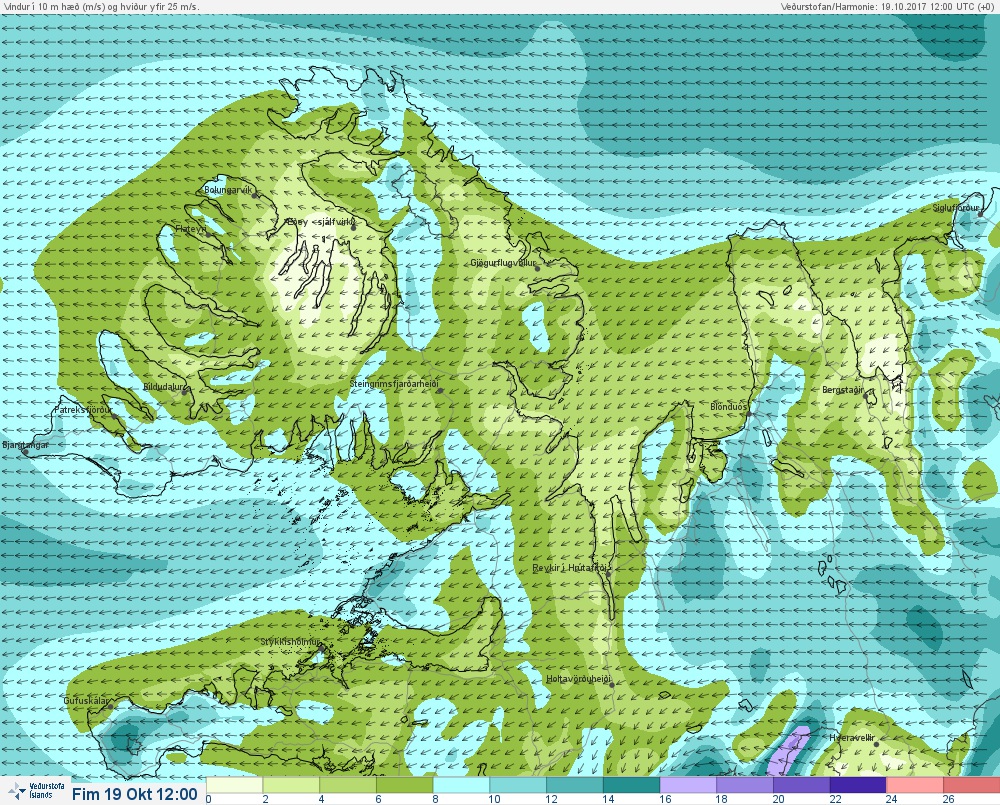Click the legend number 20
This screenshot has height=805, width=1000.
[779, 799]
